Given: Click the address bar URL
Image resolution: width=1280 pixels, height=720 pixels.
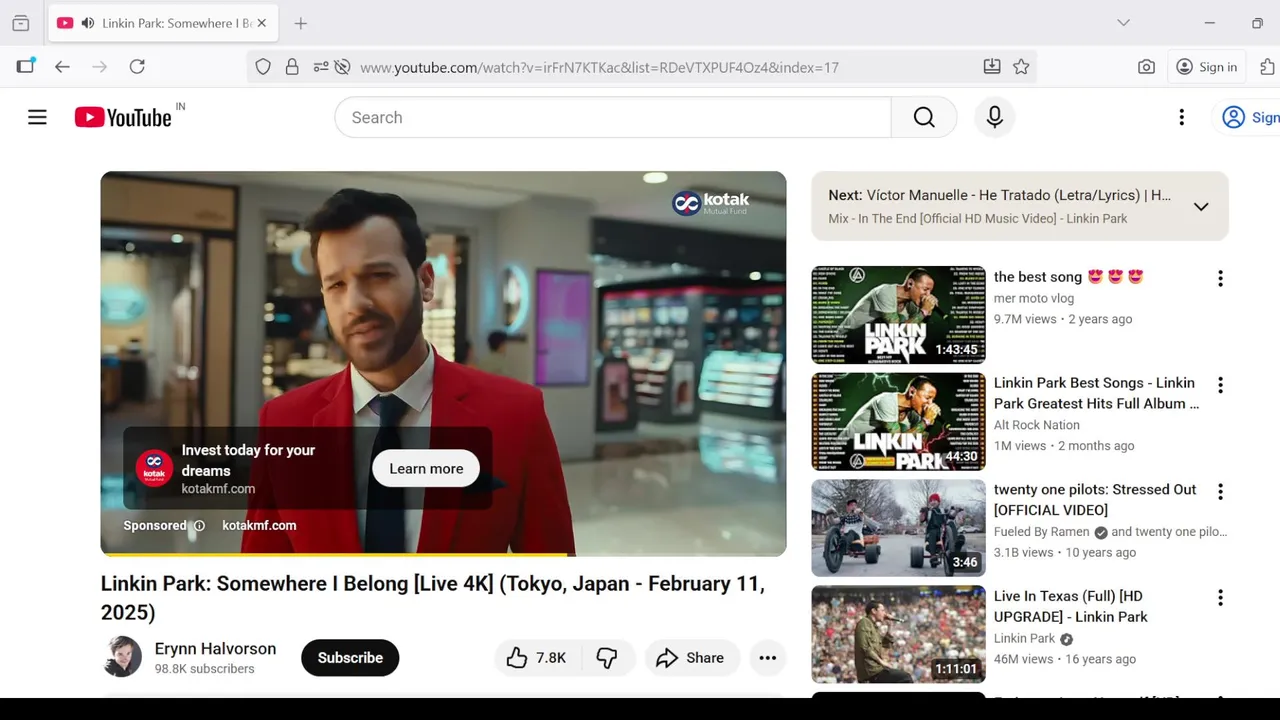Looking at the screenshot, I should [x=599, y=68].
